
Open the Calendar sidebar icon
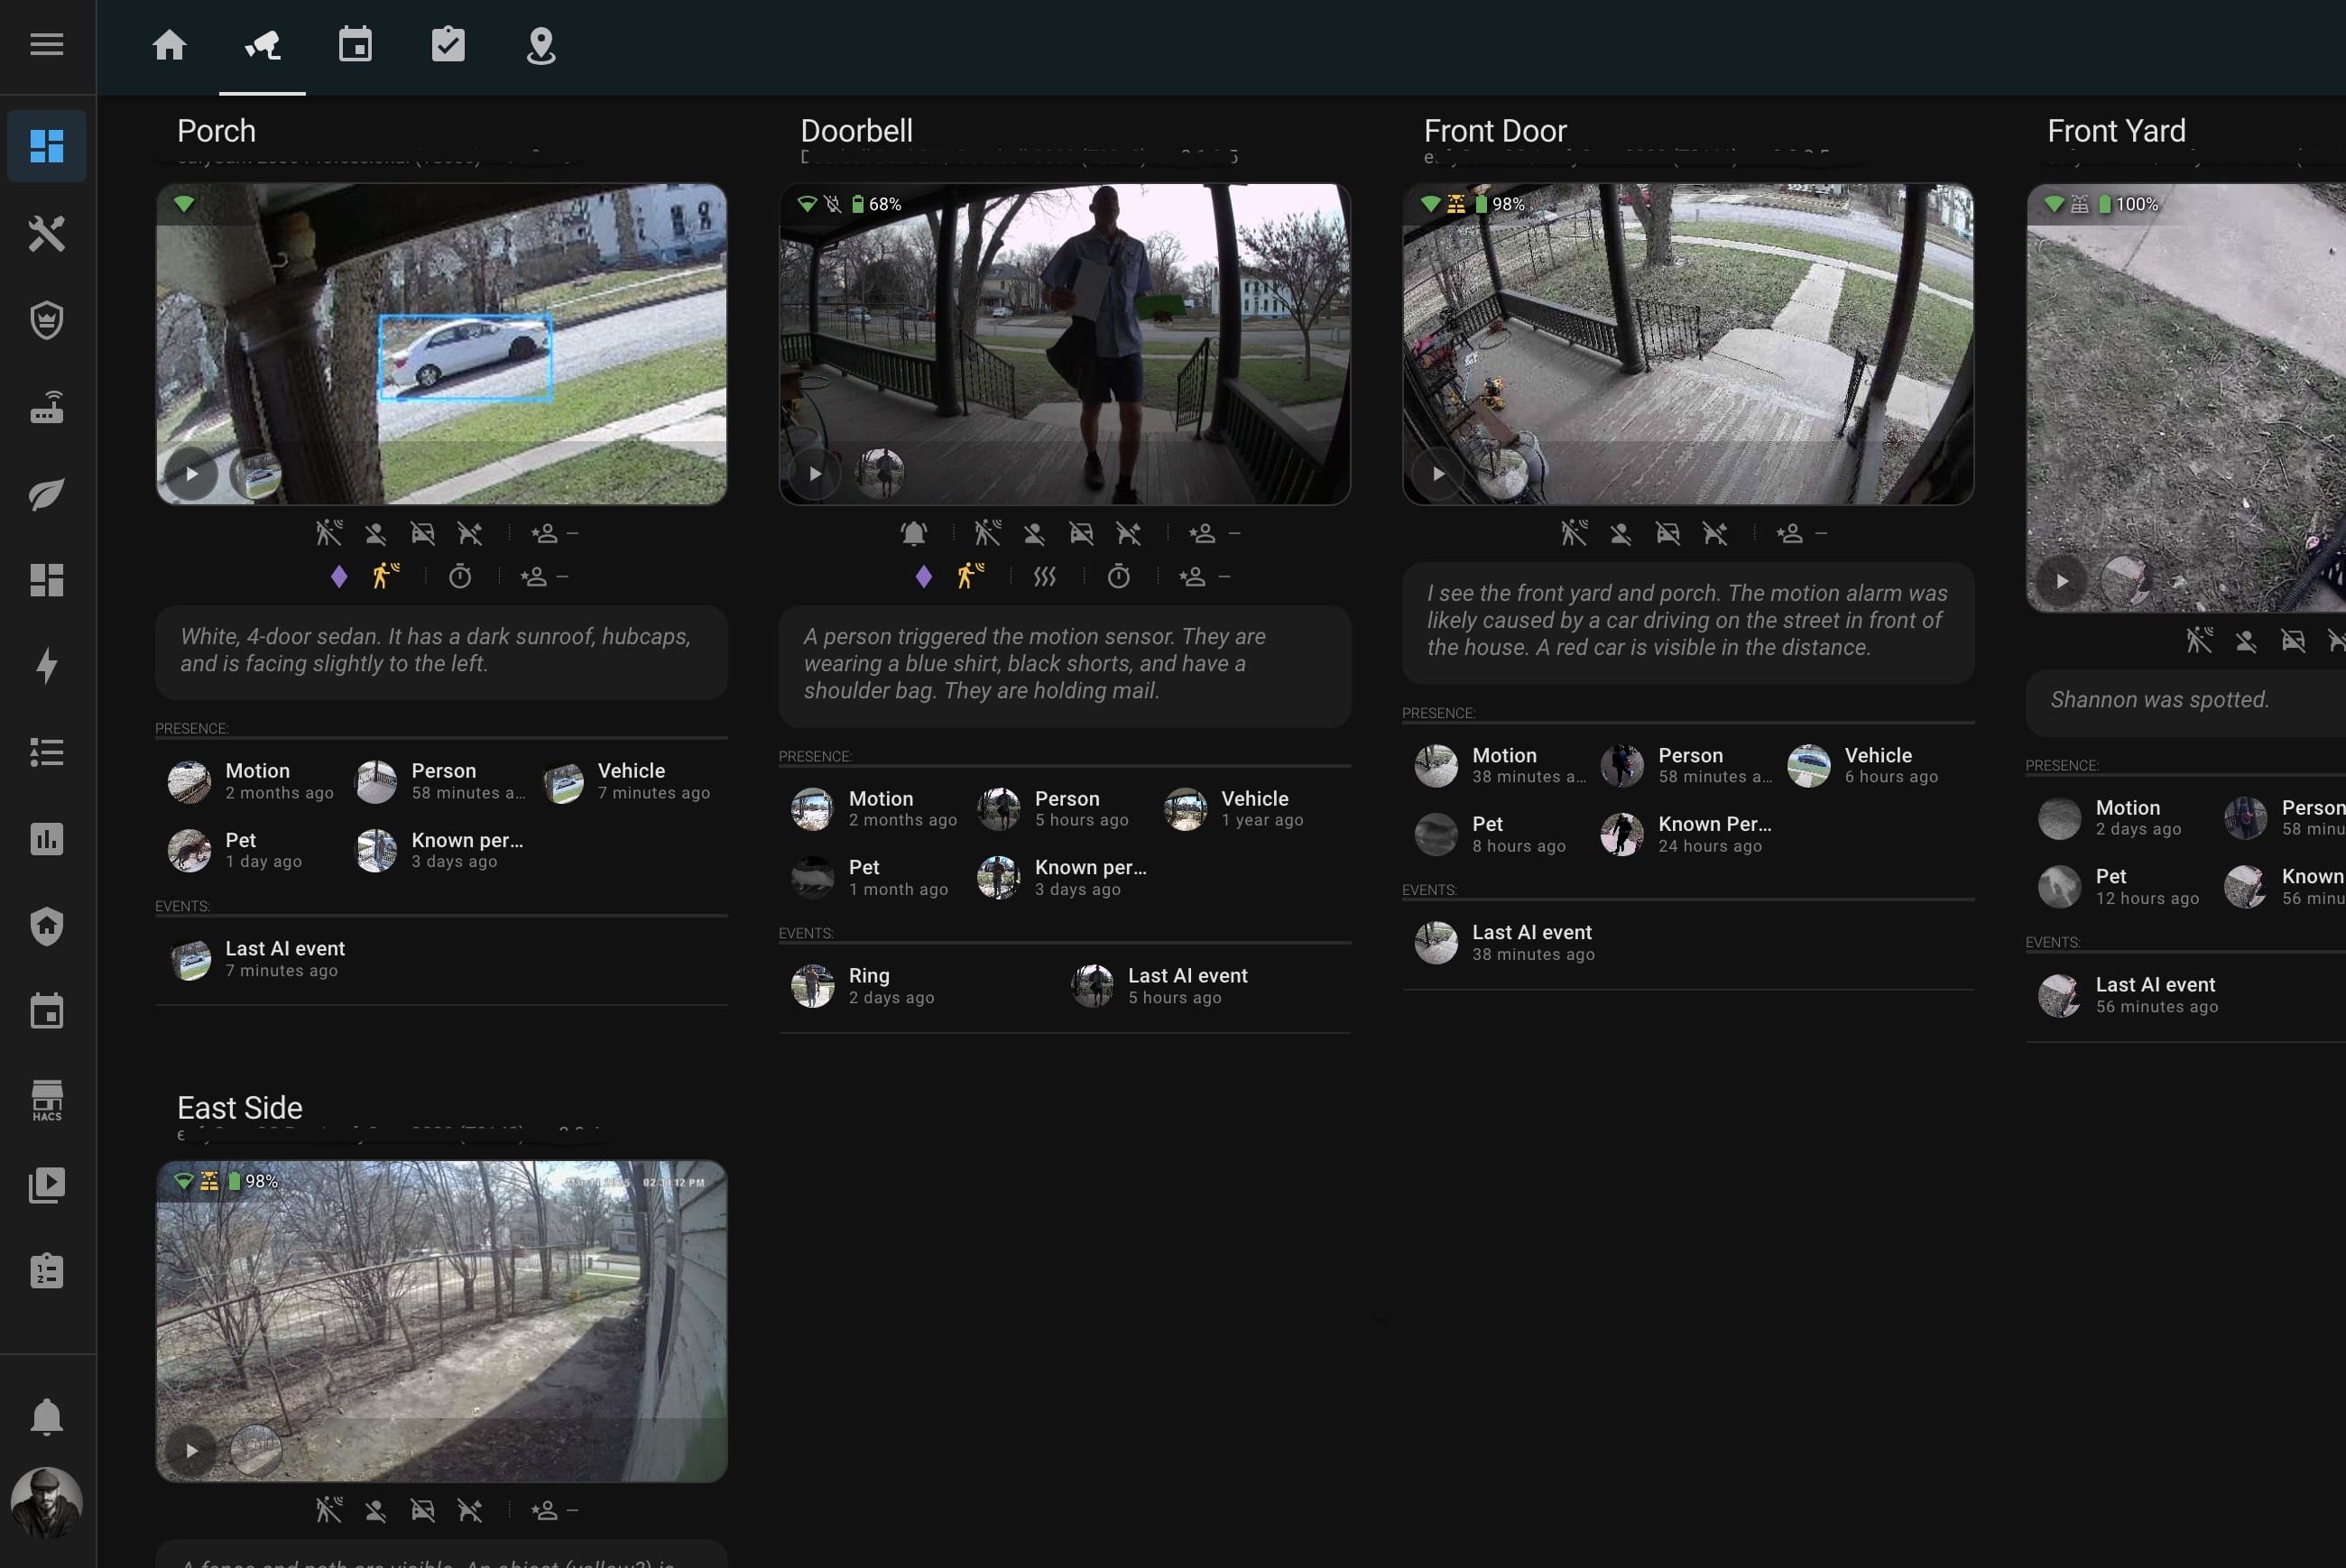pos(47,1012)
